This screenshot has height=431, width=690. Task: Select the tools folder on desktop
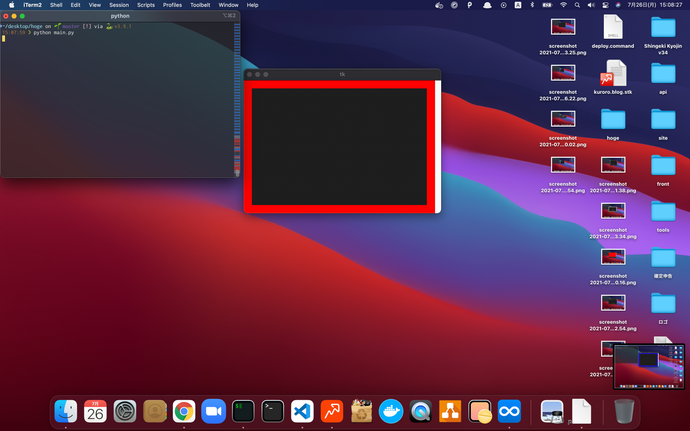663,216
